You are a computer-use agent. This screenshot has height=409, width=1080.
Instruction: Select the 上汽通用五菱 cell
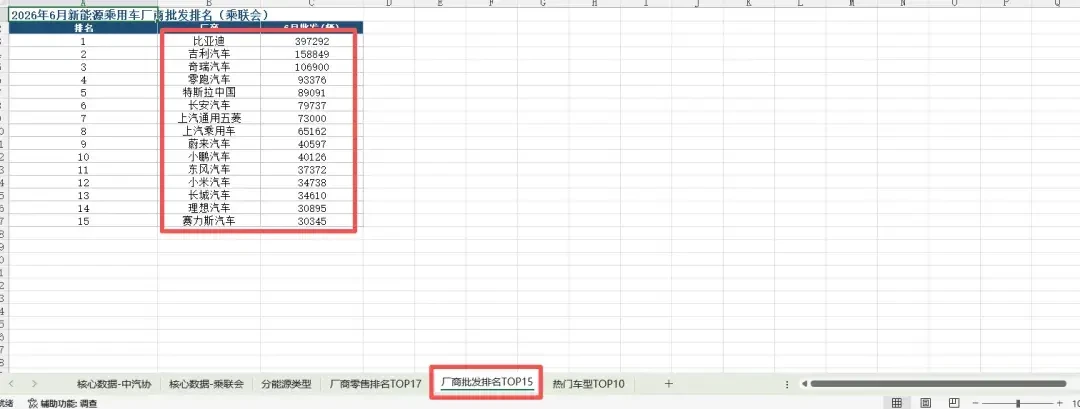click(x=209, y=118)
